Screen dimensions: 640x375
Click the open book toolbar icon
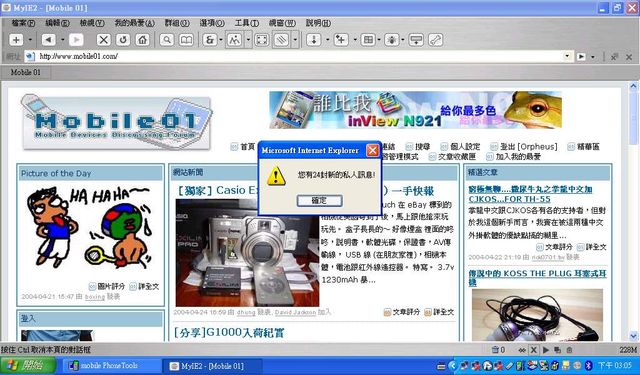point(186,40)
